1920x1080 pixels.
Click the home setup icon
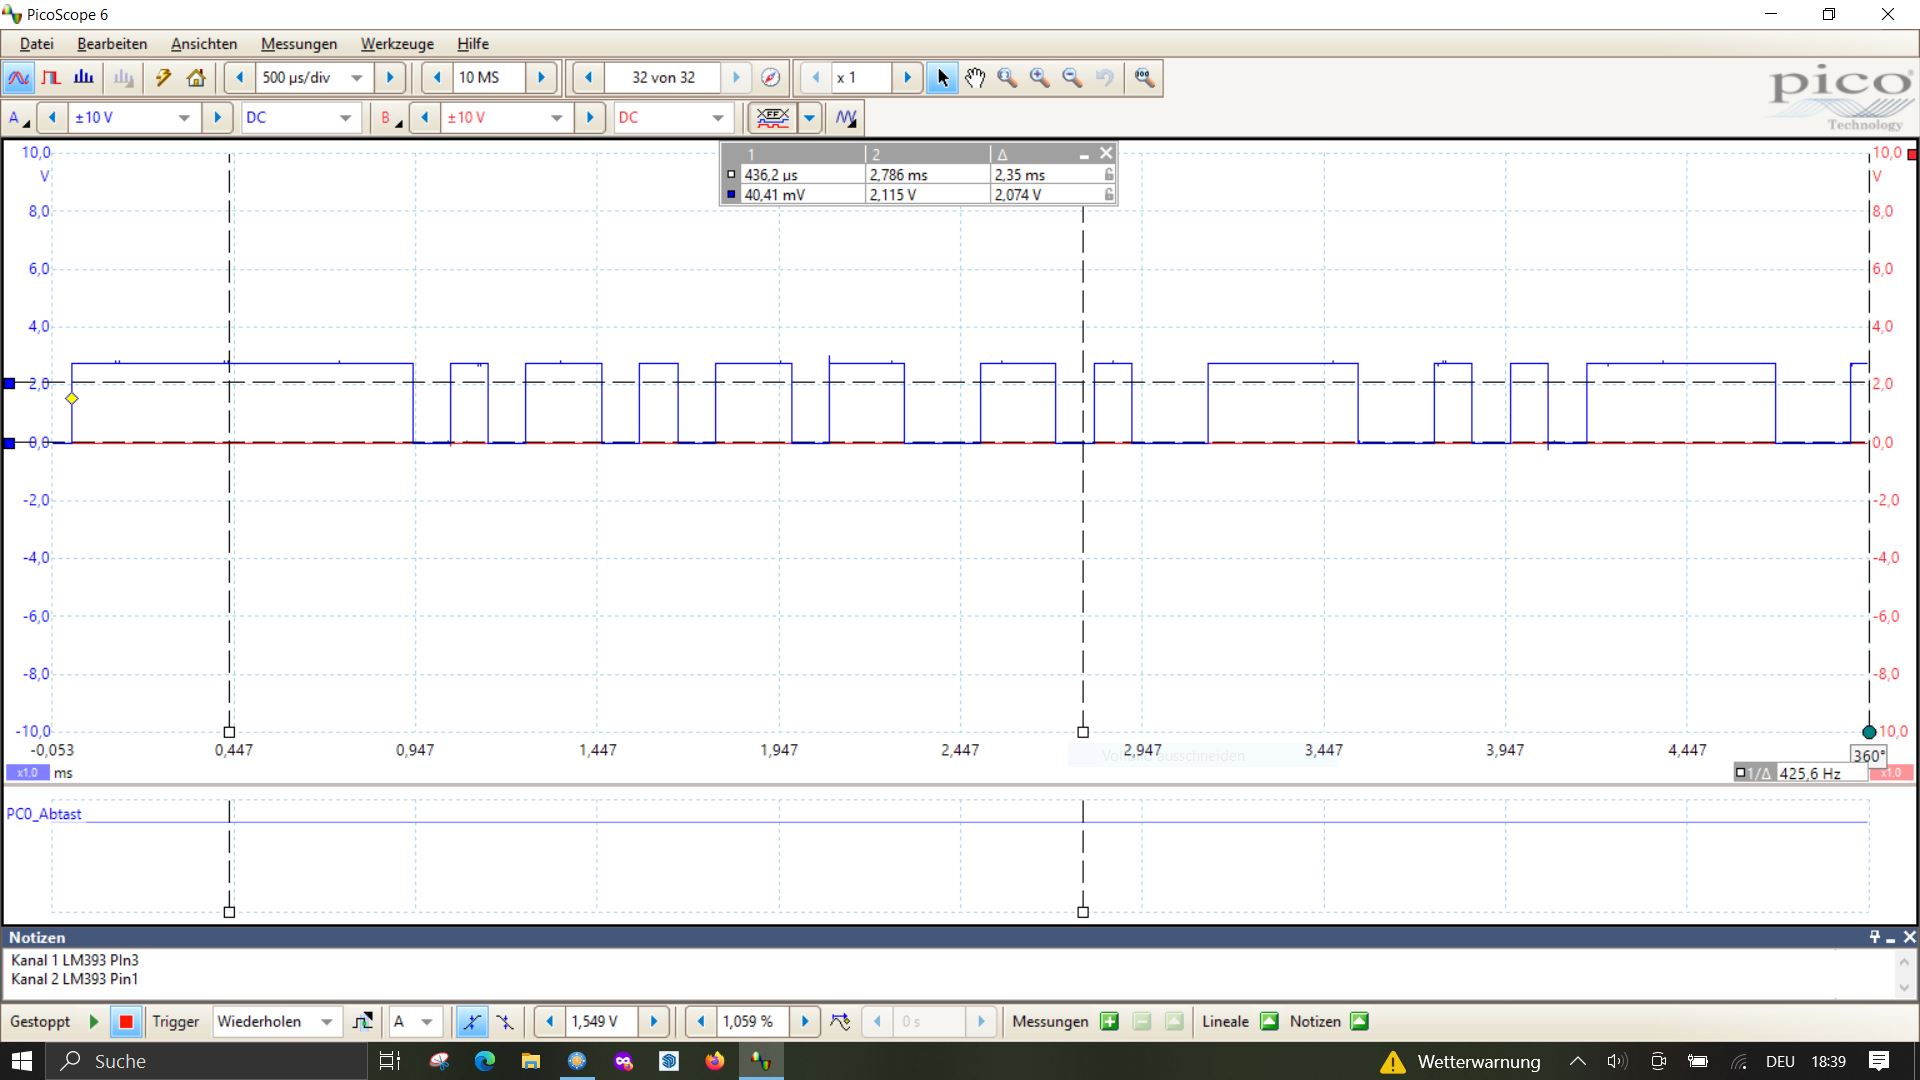pos(196,77)
